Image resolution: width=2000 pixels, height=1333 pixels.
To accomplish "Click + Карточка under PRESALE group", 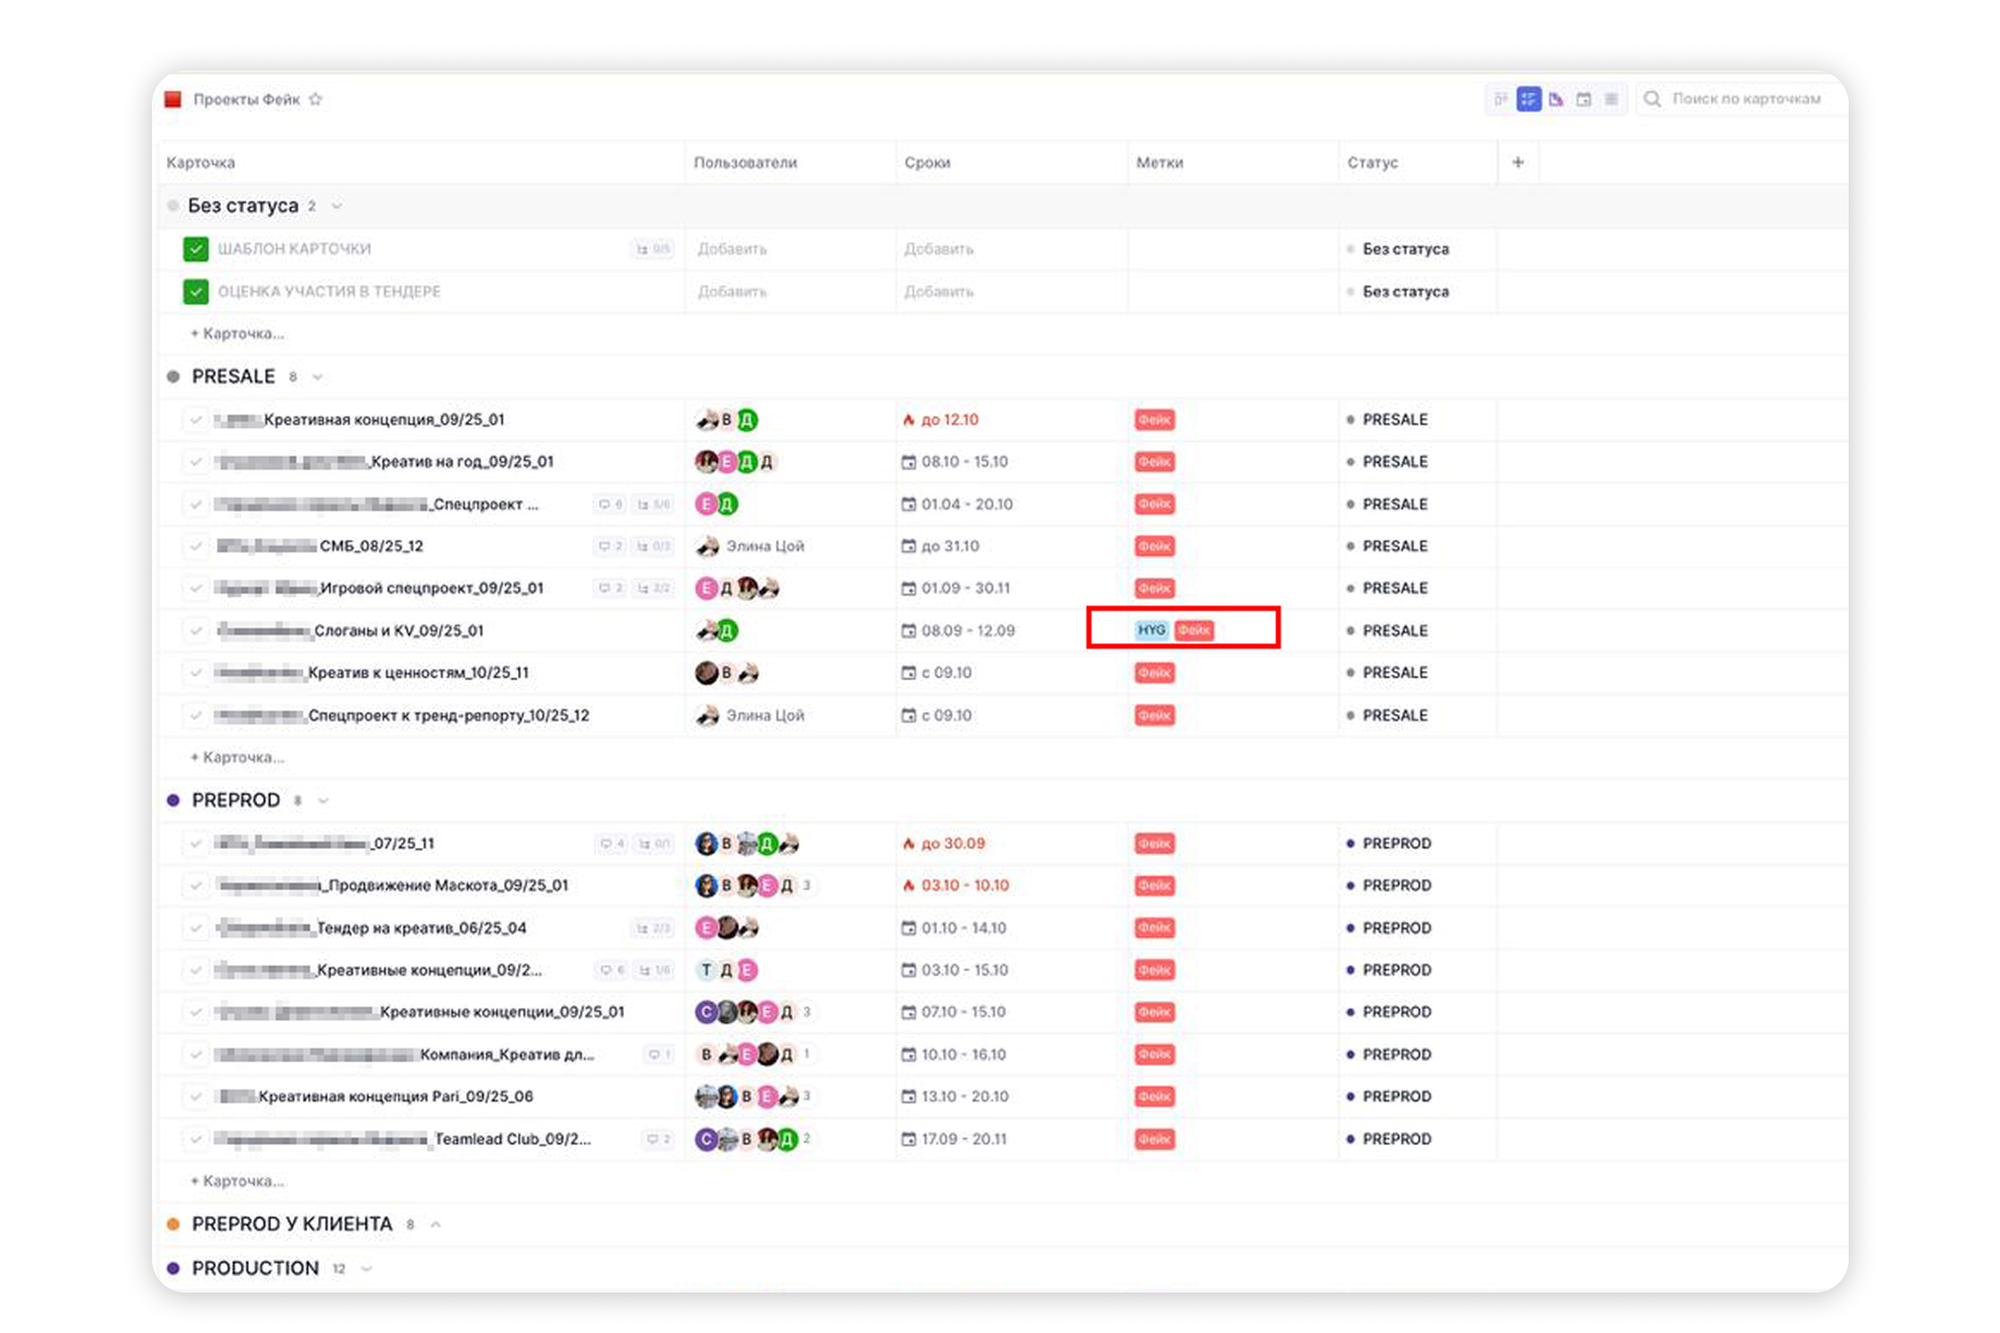I will [238, 758].
